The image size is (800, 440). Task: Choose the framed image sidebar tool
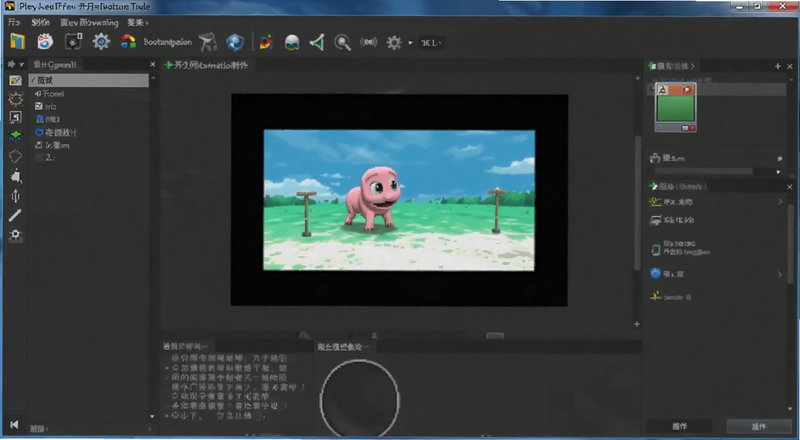tap(15, 117)
